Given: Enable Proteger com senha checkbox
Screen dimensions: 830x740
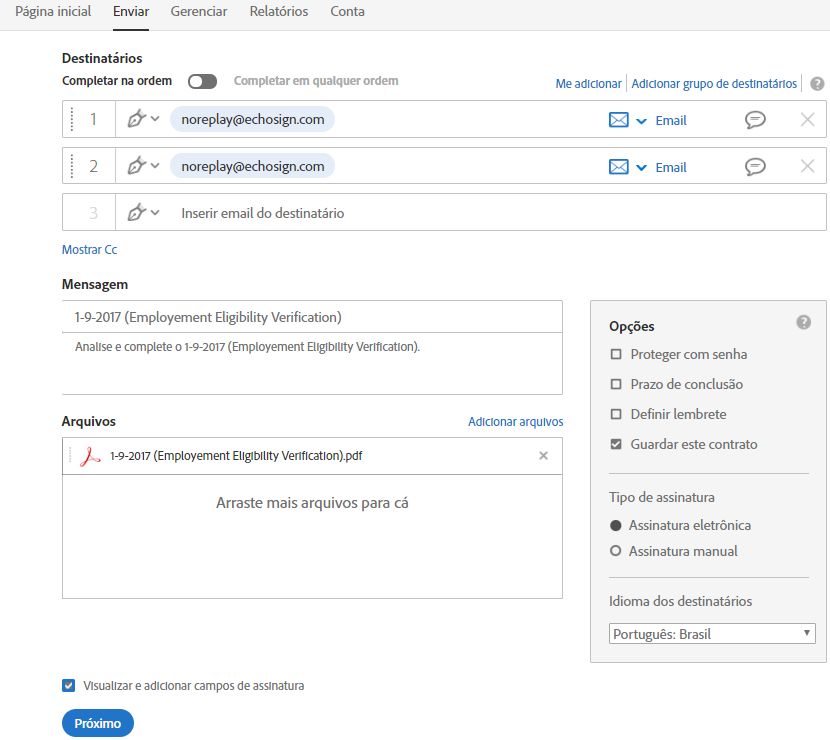Looking at the screenshot, I should click(x=616, y=354).
